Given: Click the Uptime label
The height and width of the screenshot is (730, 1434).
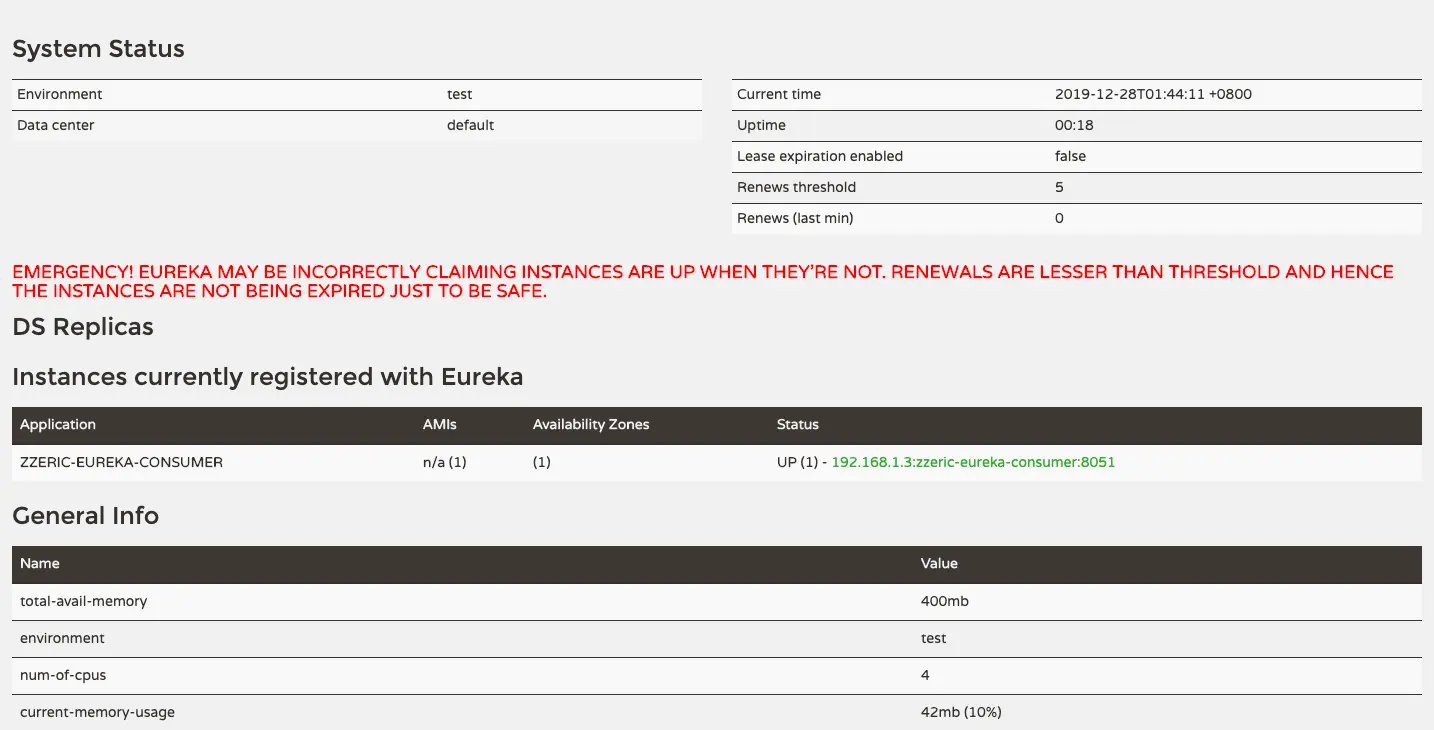Looking at the screenshot, I should click(x=761, y=125).
